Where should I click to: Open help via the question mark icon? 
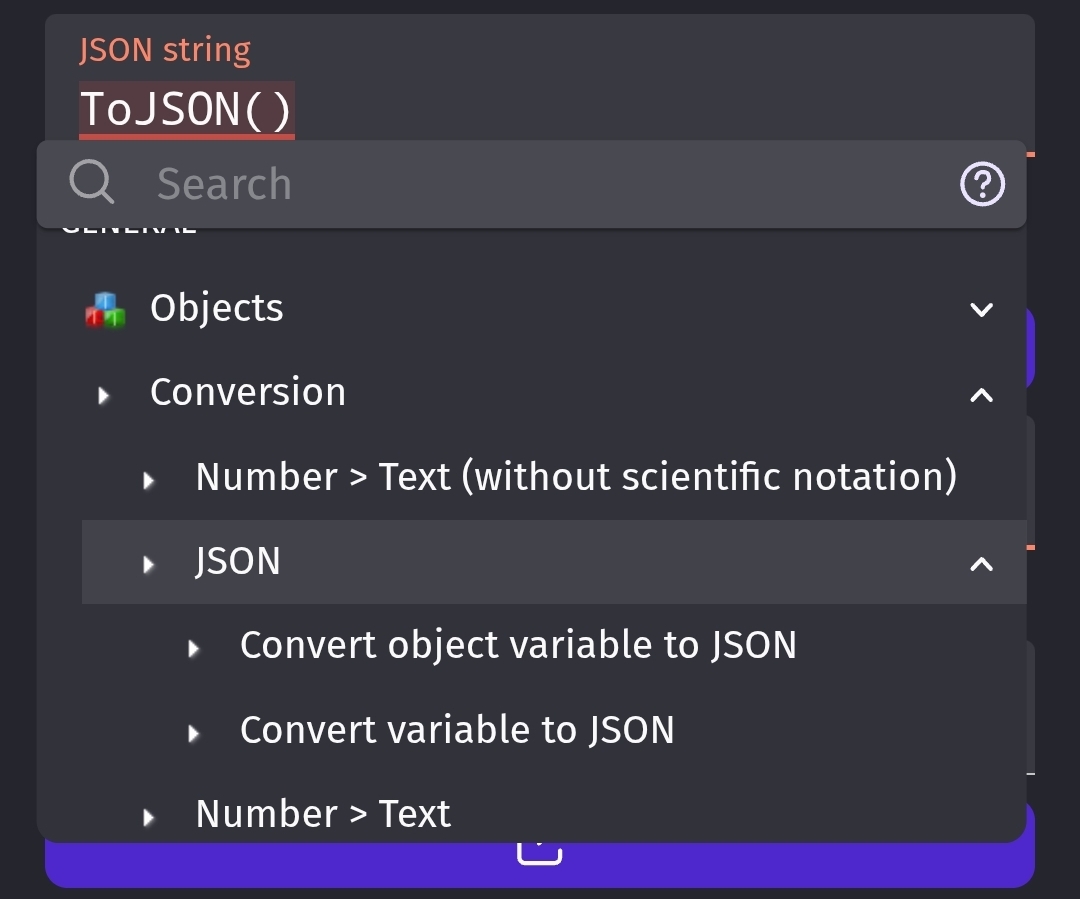tap(982, 184)
